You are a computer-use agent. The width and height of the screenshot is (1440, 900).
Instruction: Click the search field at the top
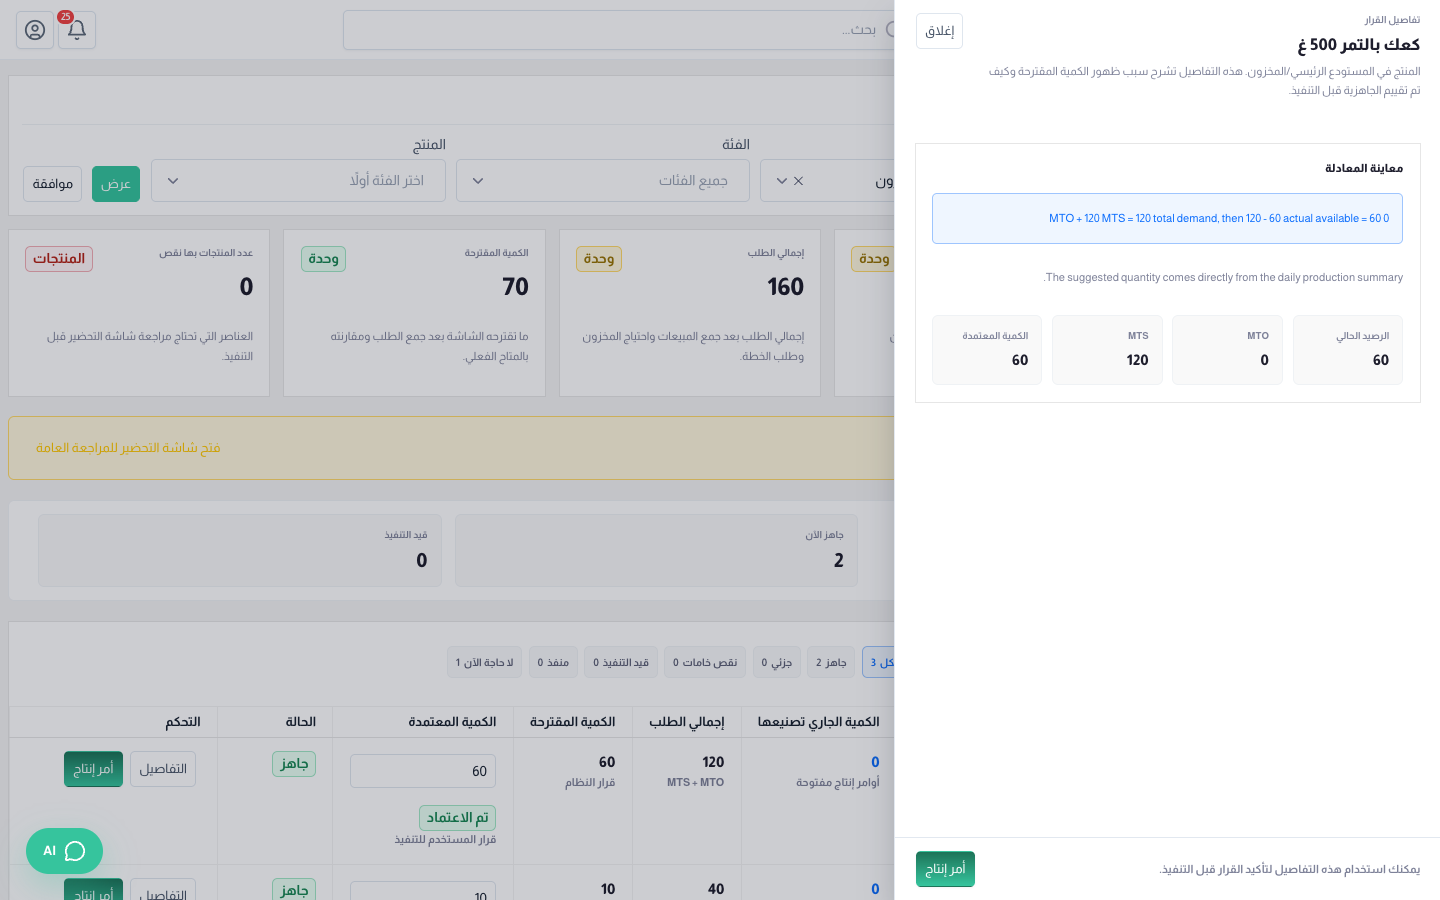point(619,30)
